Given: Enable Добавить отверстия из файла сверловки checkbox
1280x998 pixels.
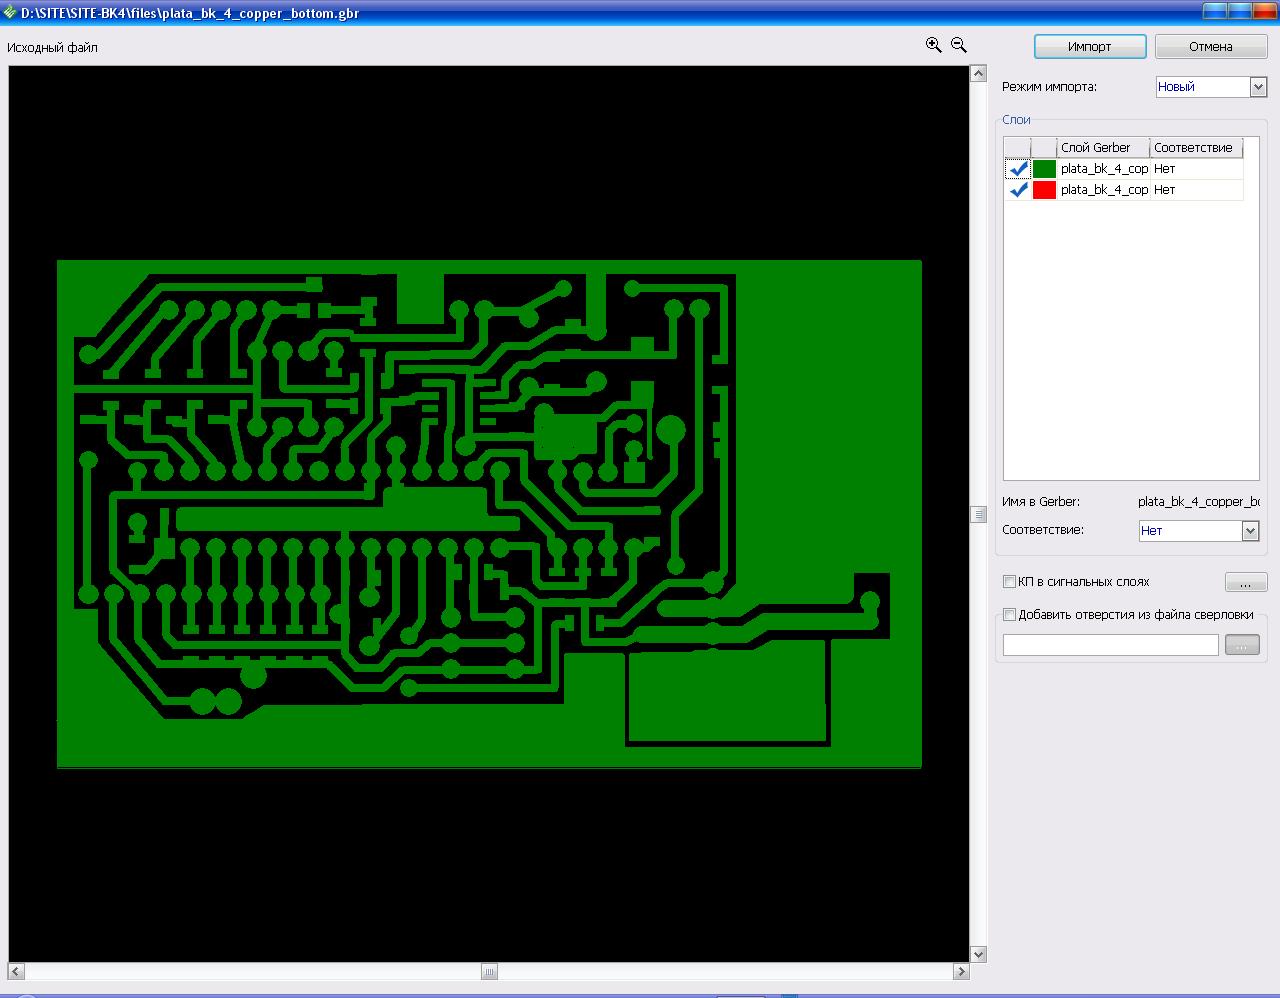Looking at the screenshot, I should click(1009, 615).
